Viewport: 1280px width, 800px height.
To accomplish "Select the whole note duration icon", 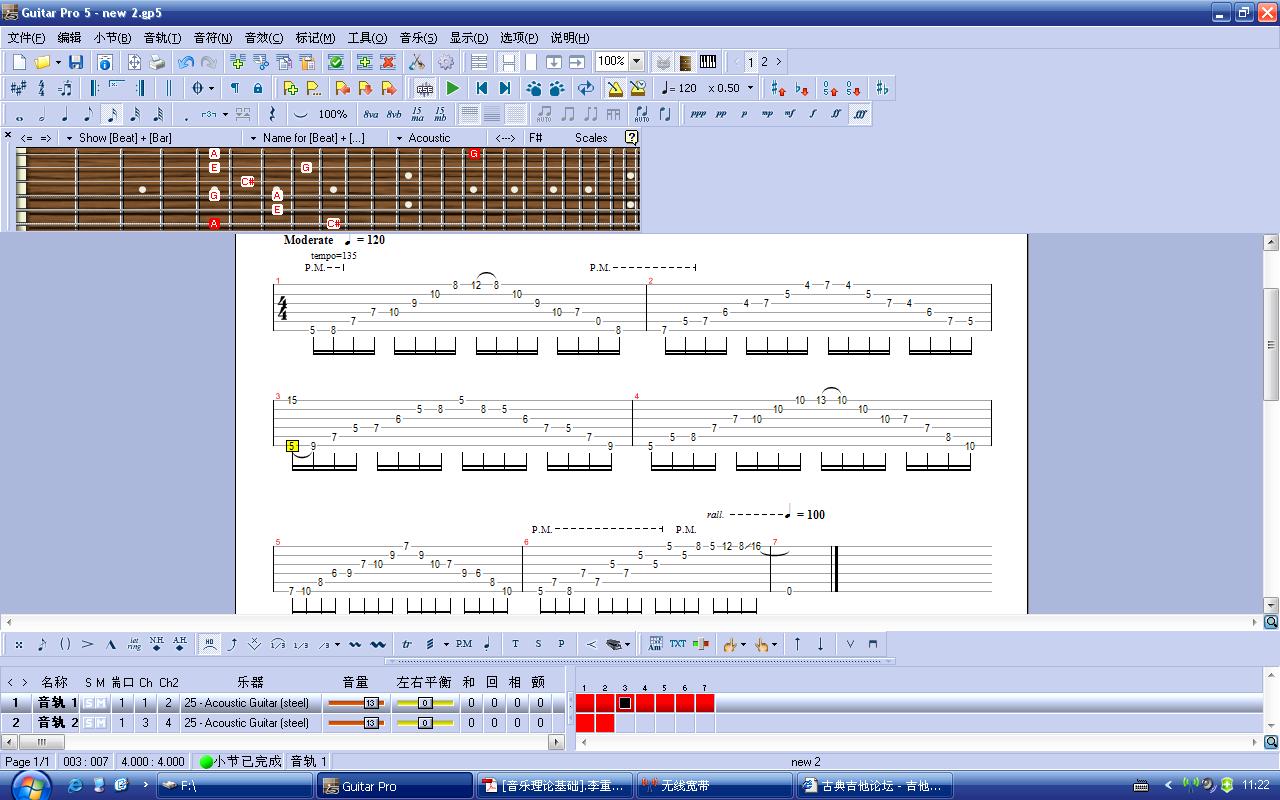I will (x=19, y=114).
